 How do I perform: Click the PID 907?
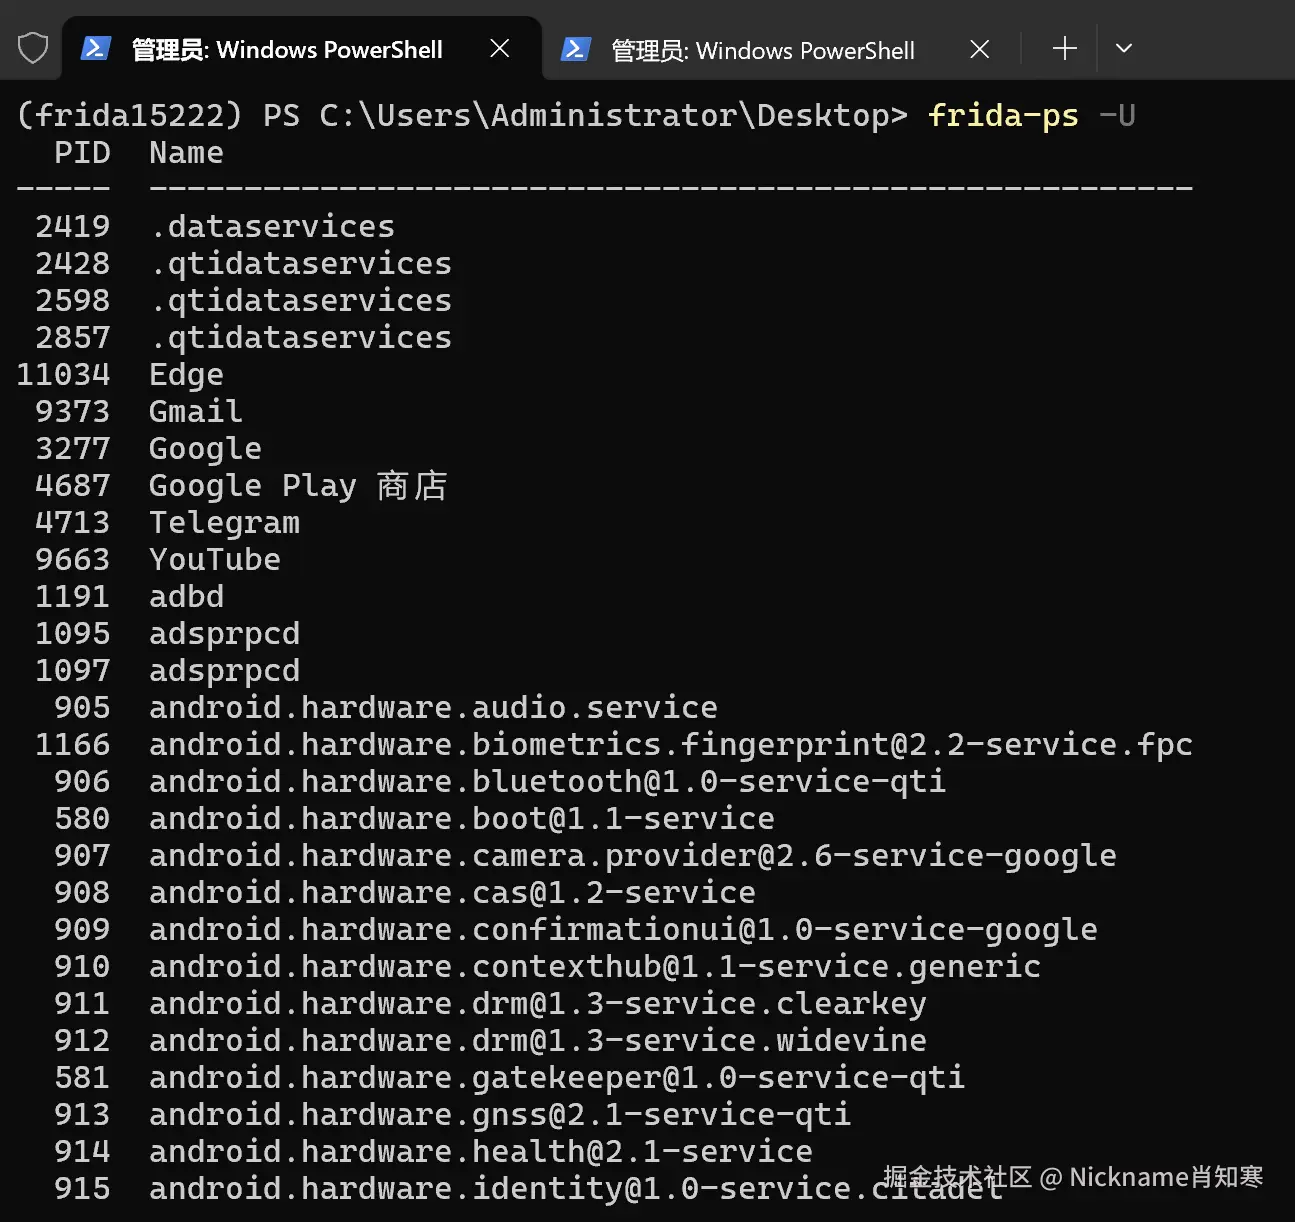[x=82, y=856]
